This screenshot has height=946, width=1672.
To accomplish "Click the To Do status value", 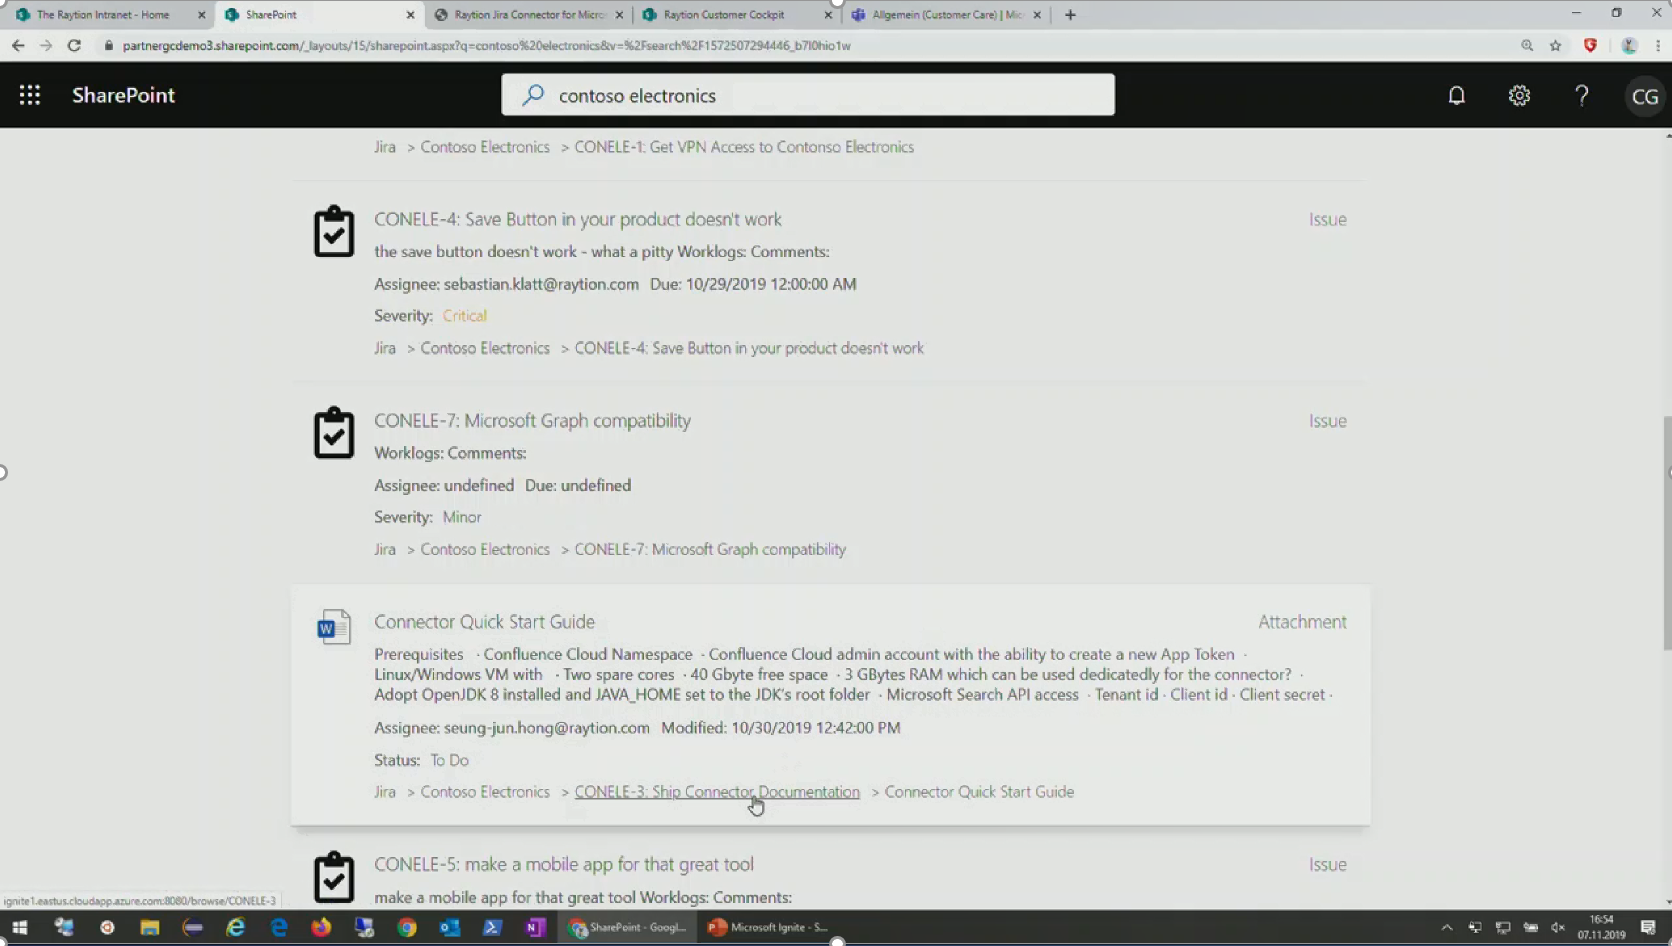I will [x=449, y=760].
